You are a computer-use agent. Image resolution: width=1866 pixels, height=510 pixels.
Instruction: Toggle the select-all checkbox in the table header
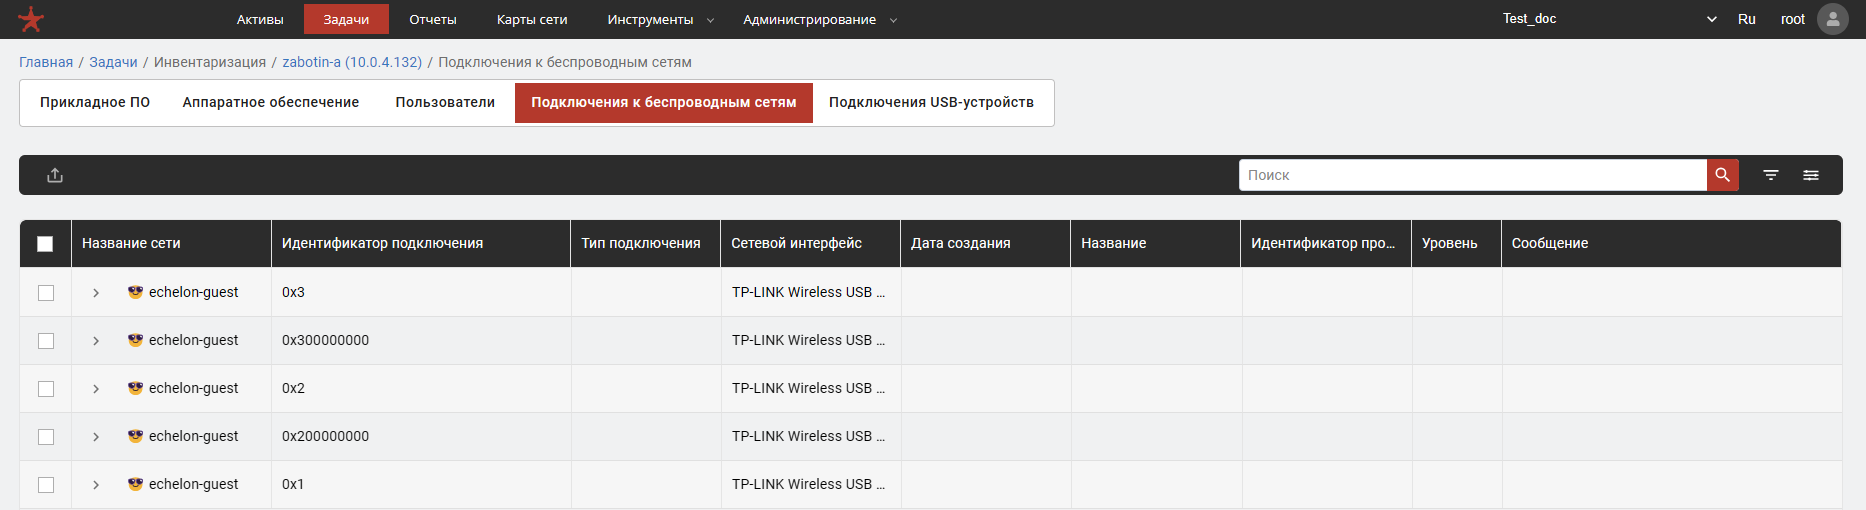pos(45,244)
